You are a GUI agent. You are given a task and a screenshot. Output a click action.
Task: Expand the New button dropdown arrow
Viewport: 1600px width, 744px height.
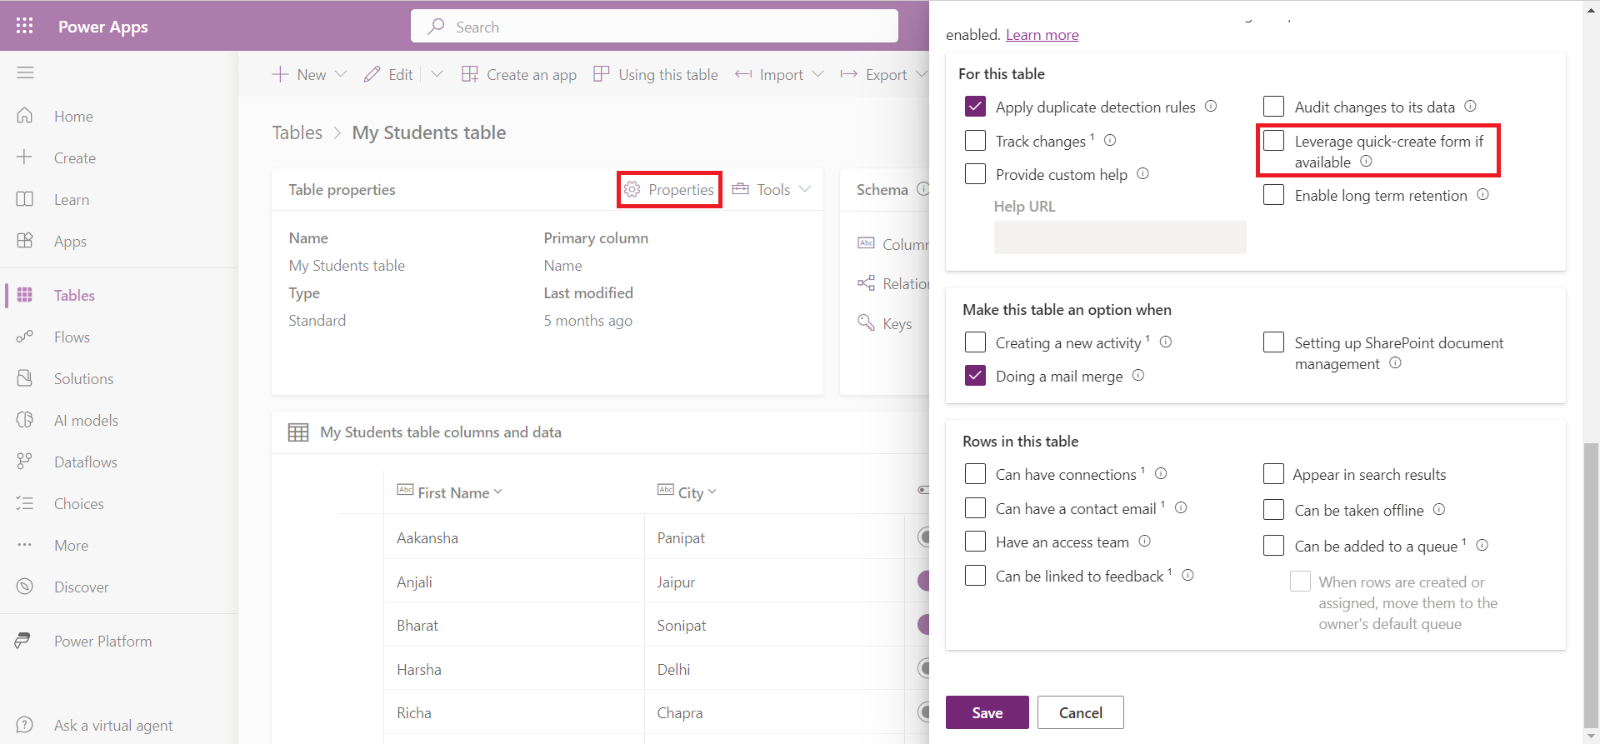point(341,75)
